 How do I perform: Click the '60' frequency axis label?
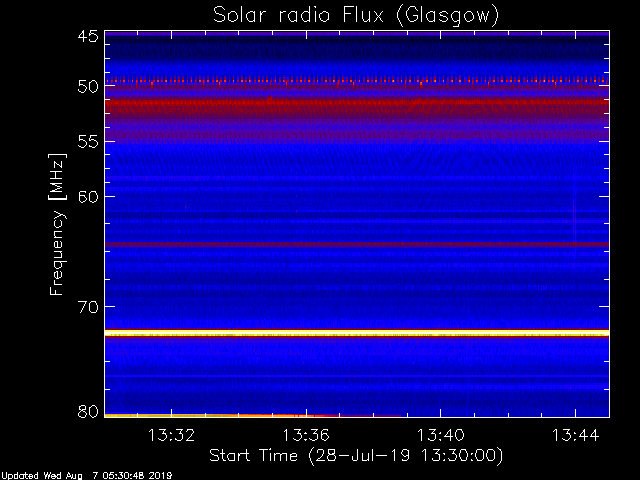[88, 197]
